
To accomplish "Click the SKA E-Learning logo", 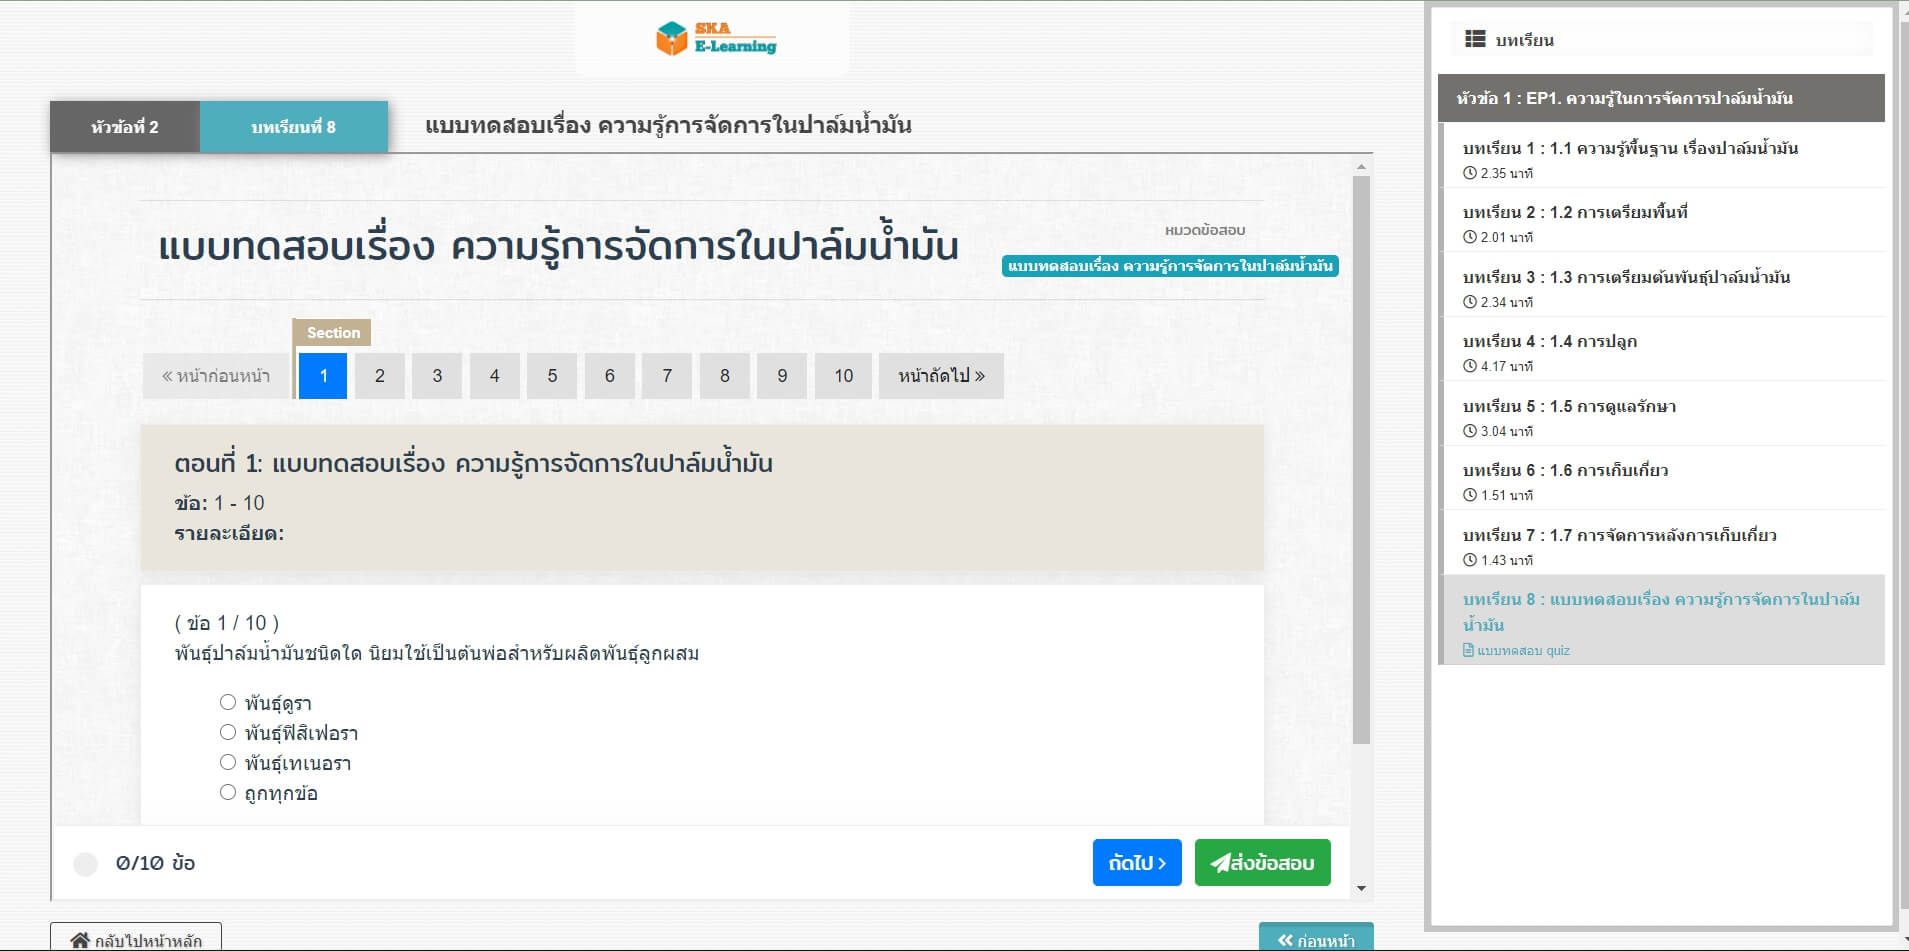I will pos(715,39).
